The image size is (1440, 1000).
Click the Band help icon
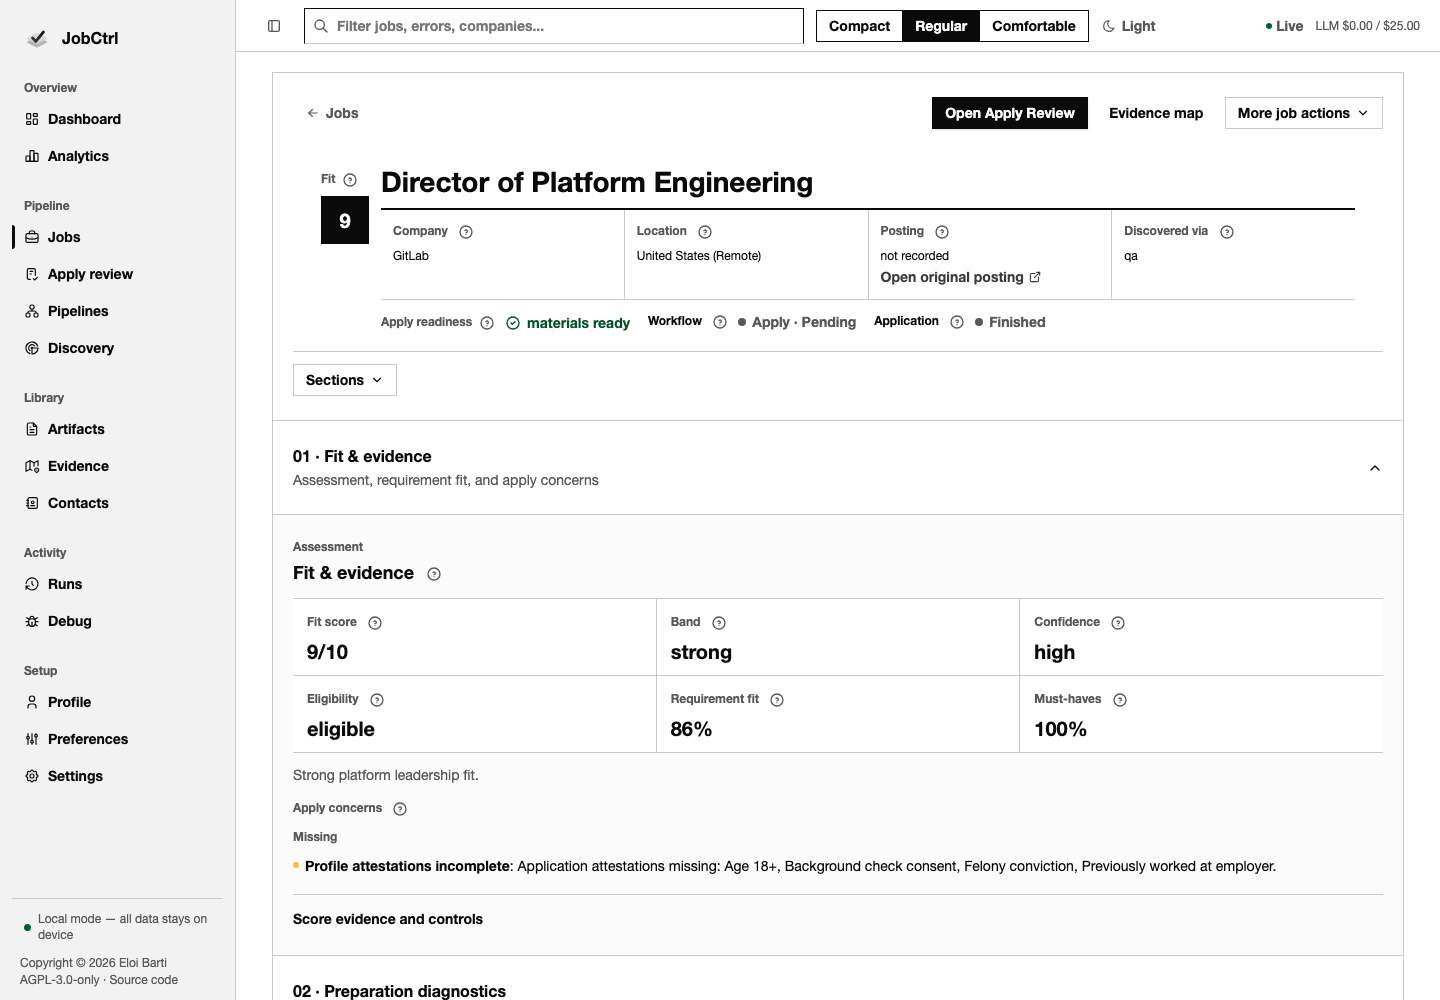pyautogui.click(x=719, y=623)
